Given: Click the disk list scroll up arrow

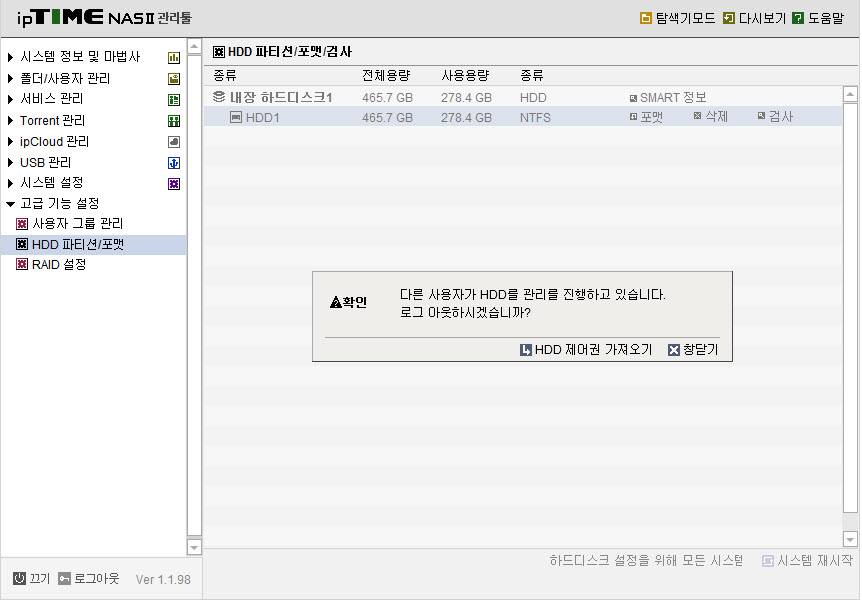Looking at the screenshot, I should click(x=850, y=94).
